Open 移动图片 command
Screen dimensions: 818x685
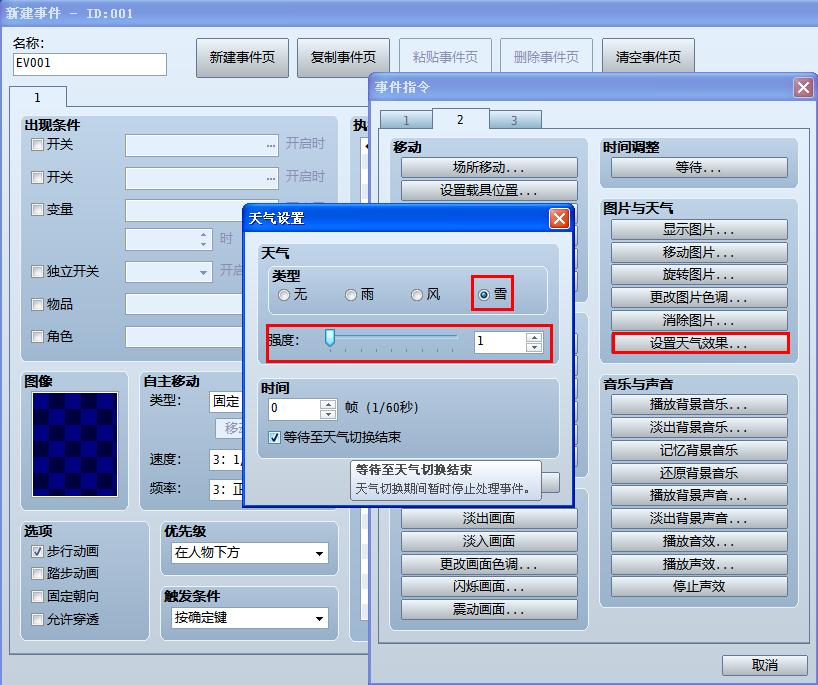point(699,252)
